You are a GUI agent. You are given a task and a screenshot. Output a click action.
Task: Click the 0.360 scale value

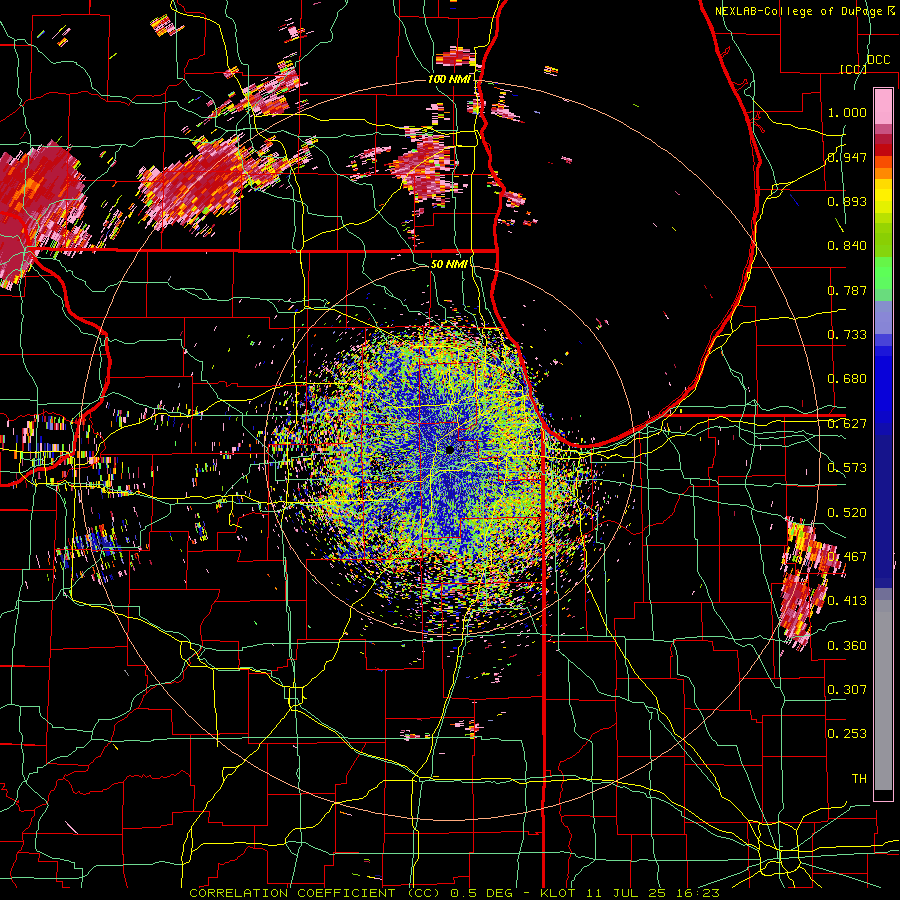pyautogui.click(x=847, y=646)
